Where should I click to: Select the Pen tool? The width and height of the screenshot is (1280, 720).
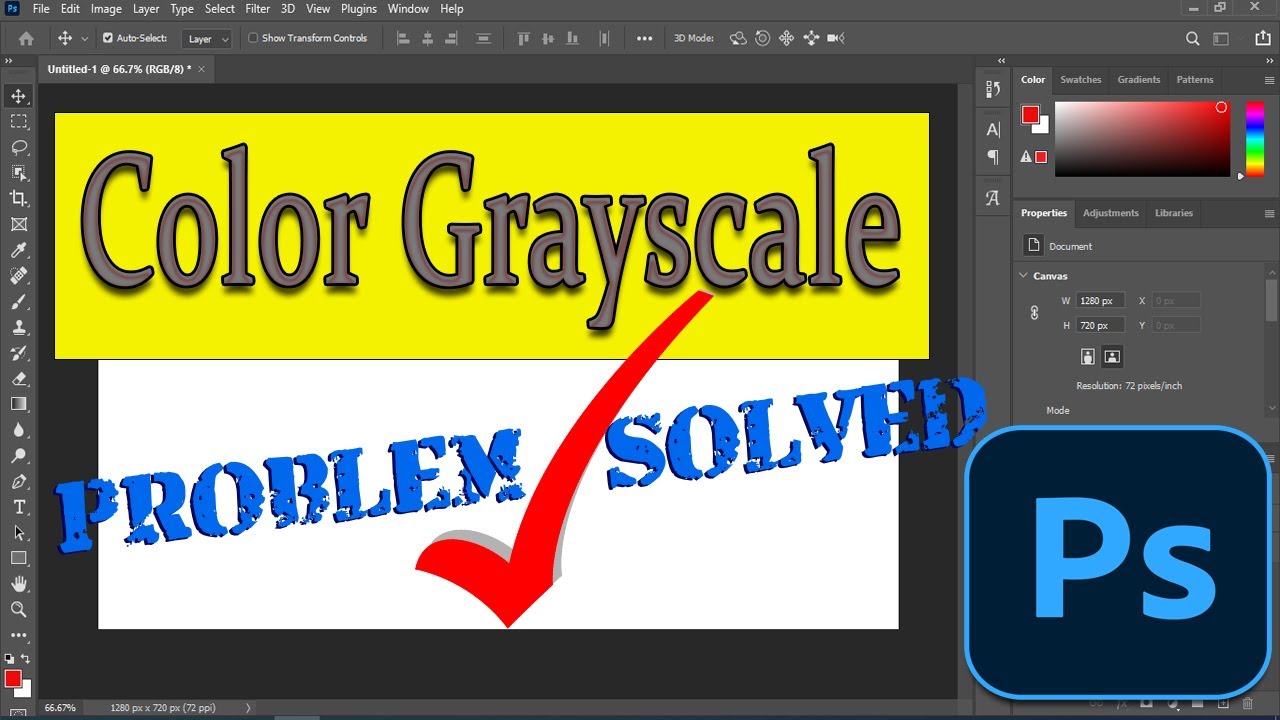pos(19,482)
